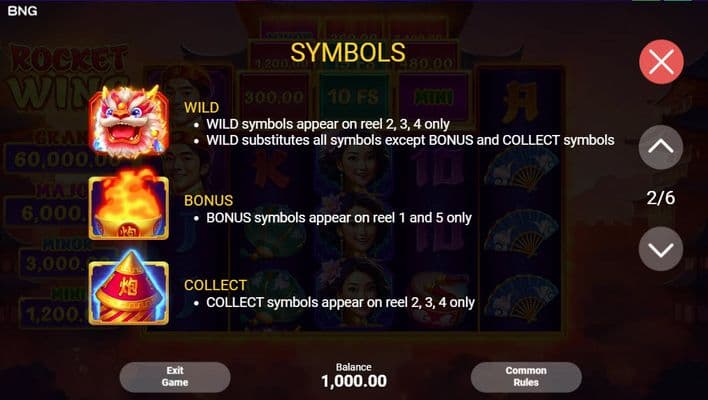Click the dimmed 300.00 prize tile
The width and height of the screenshot is (708, 400).
click(274, 96)
